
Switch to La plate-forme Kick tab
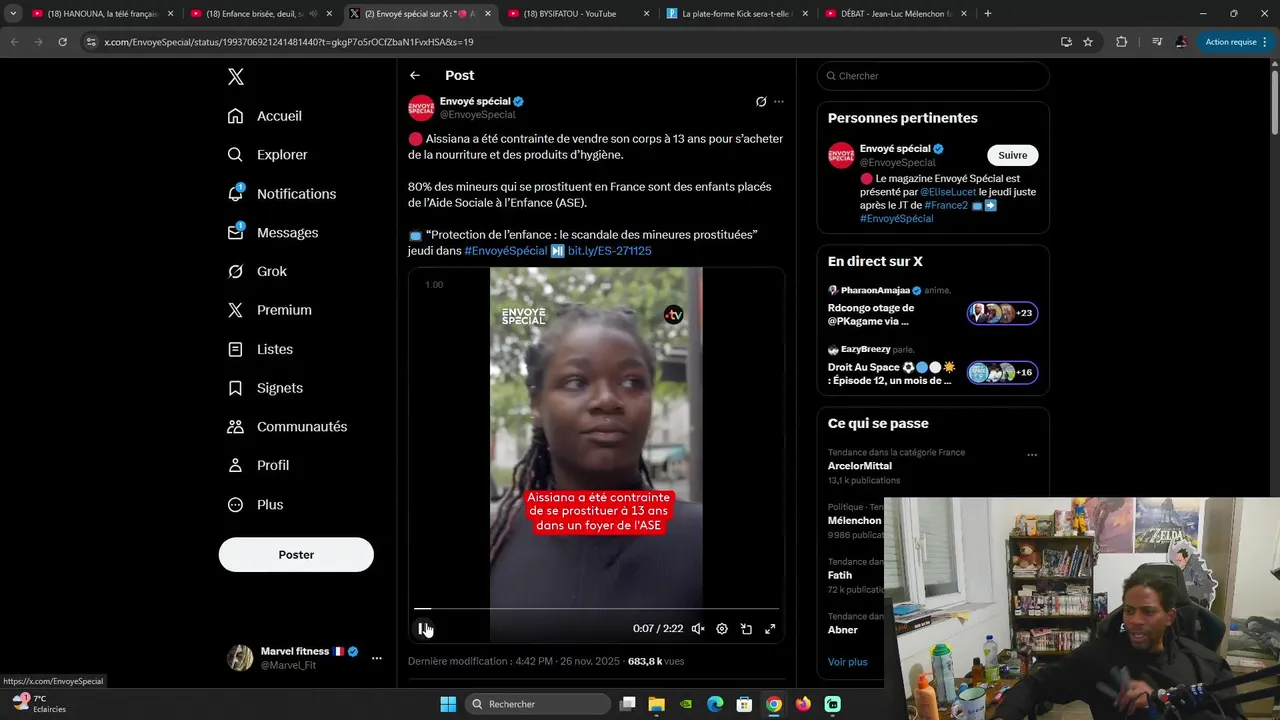coord(735,14)
